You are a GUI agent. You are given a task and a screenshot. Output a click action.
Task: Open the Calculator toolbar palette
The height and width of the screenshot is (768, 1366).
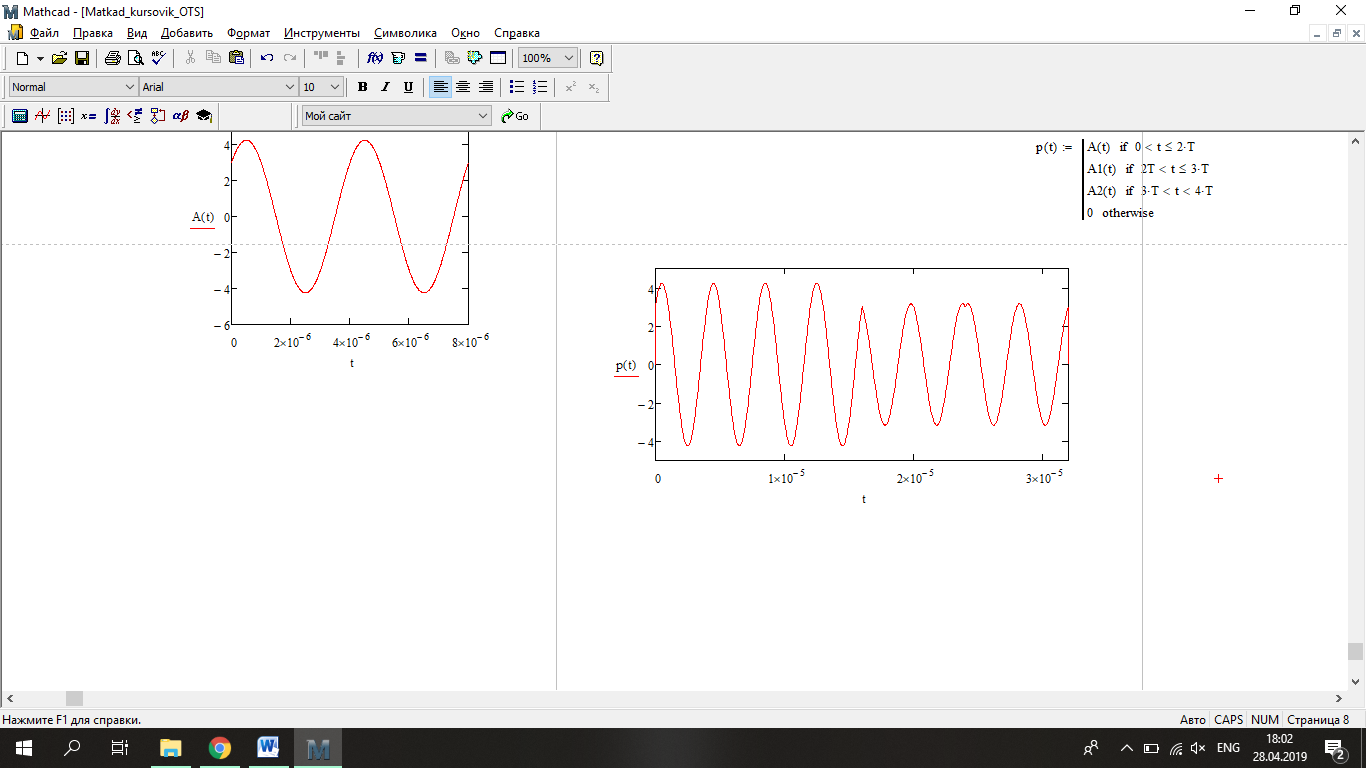[19, 116]
